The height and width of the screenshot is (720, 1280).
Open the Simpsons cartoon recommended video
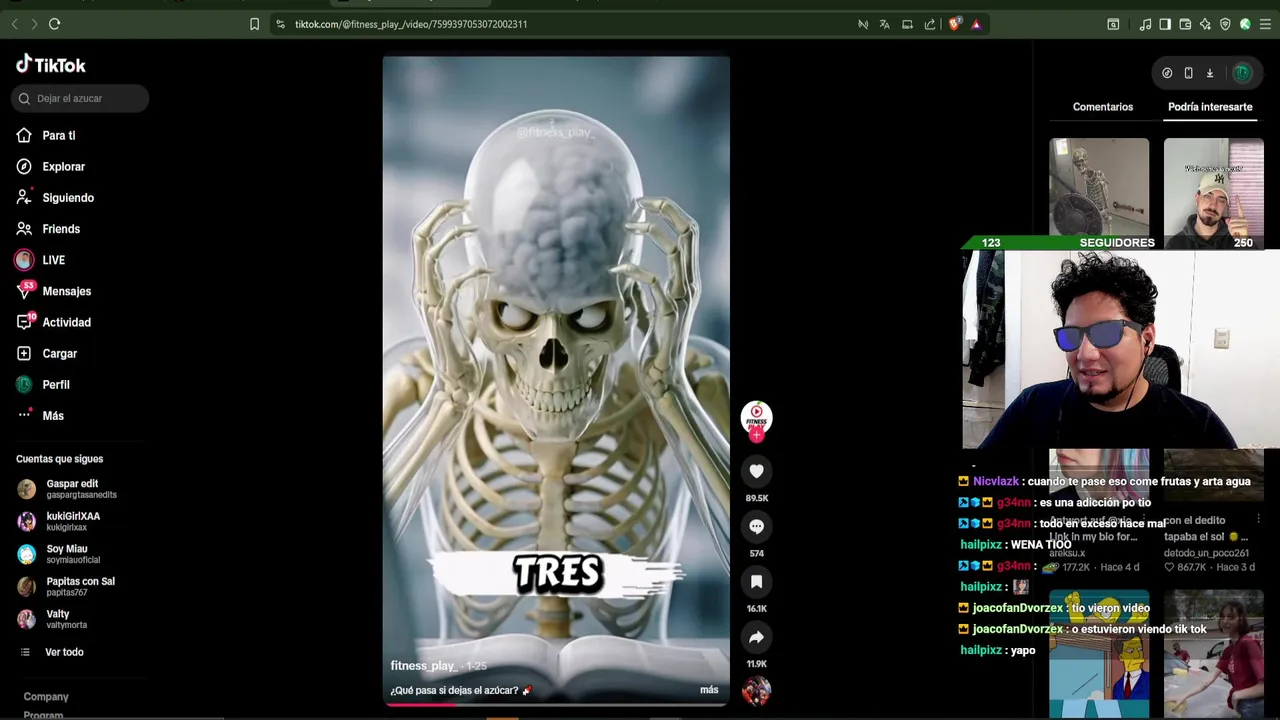click(x=1099, y=655)
